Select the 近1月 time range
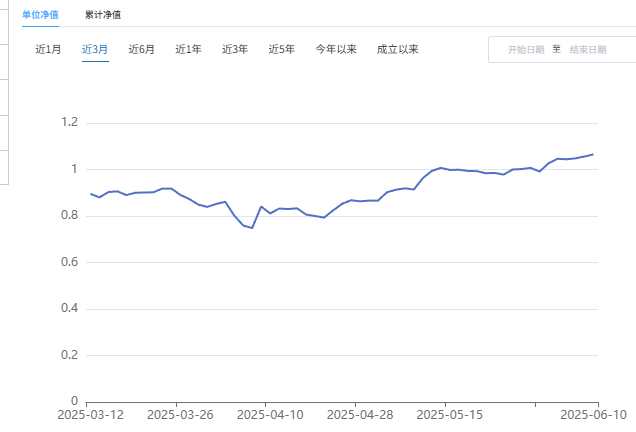Viewport: 636px width, 432px height. pos(48,49)
